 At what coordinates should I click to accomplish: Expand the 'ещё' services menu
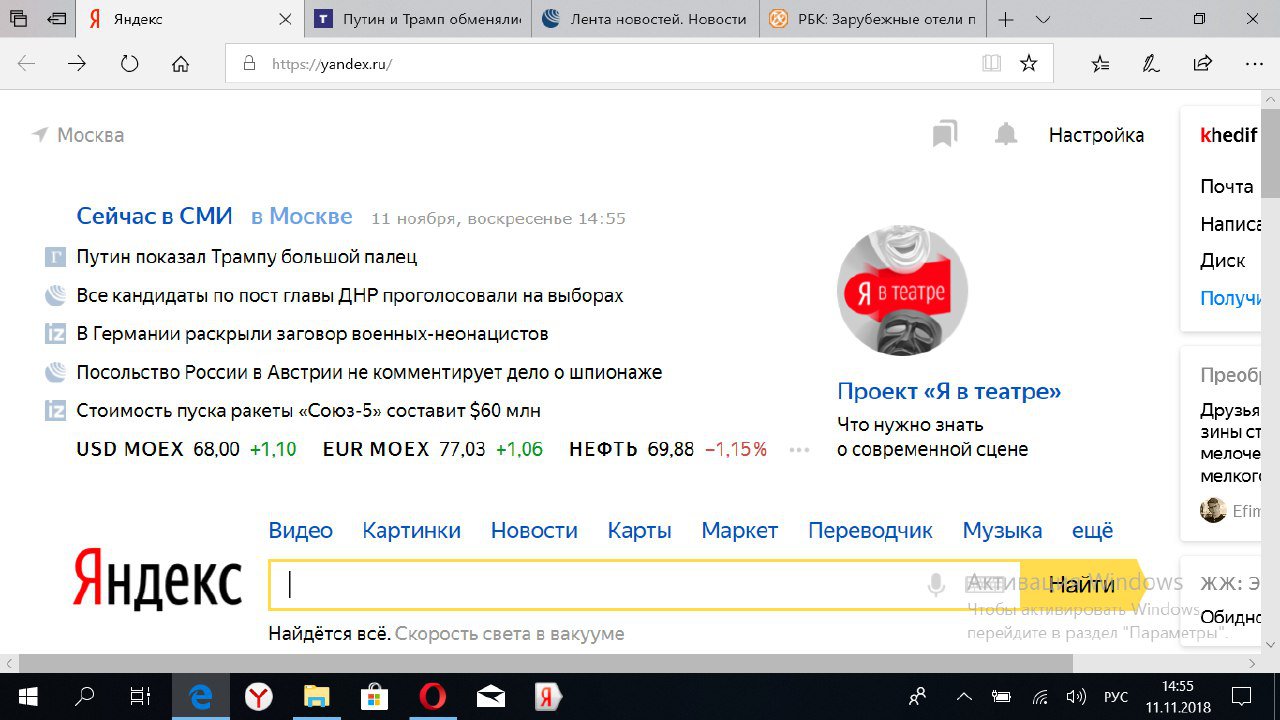[x=1092, y=531]
